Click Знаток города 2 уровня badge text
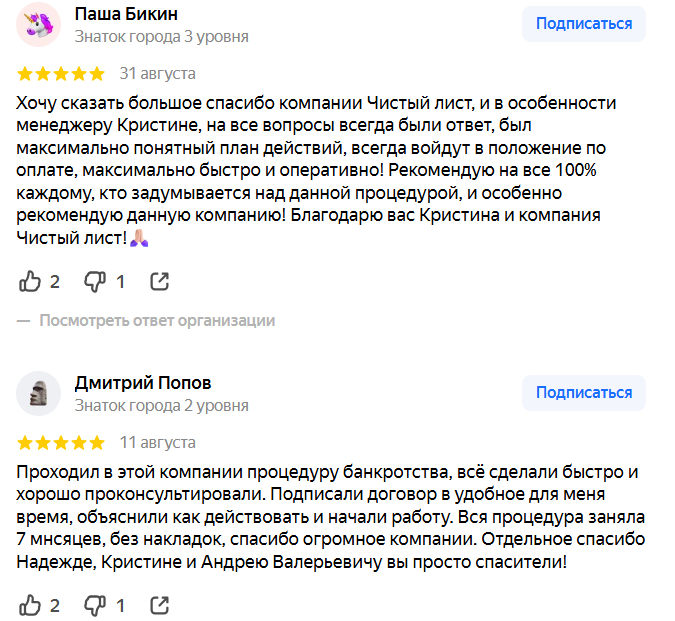Viewport: 675px width, 621px height. click(162, 406)
